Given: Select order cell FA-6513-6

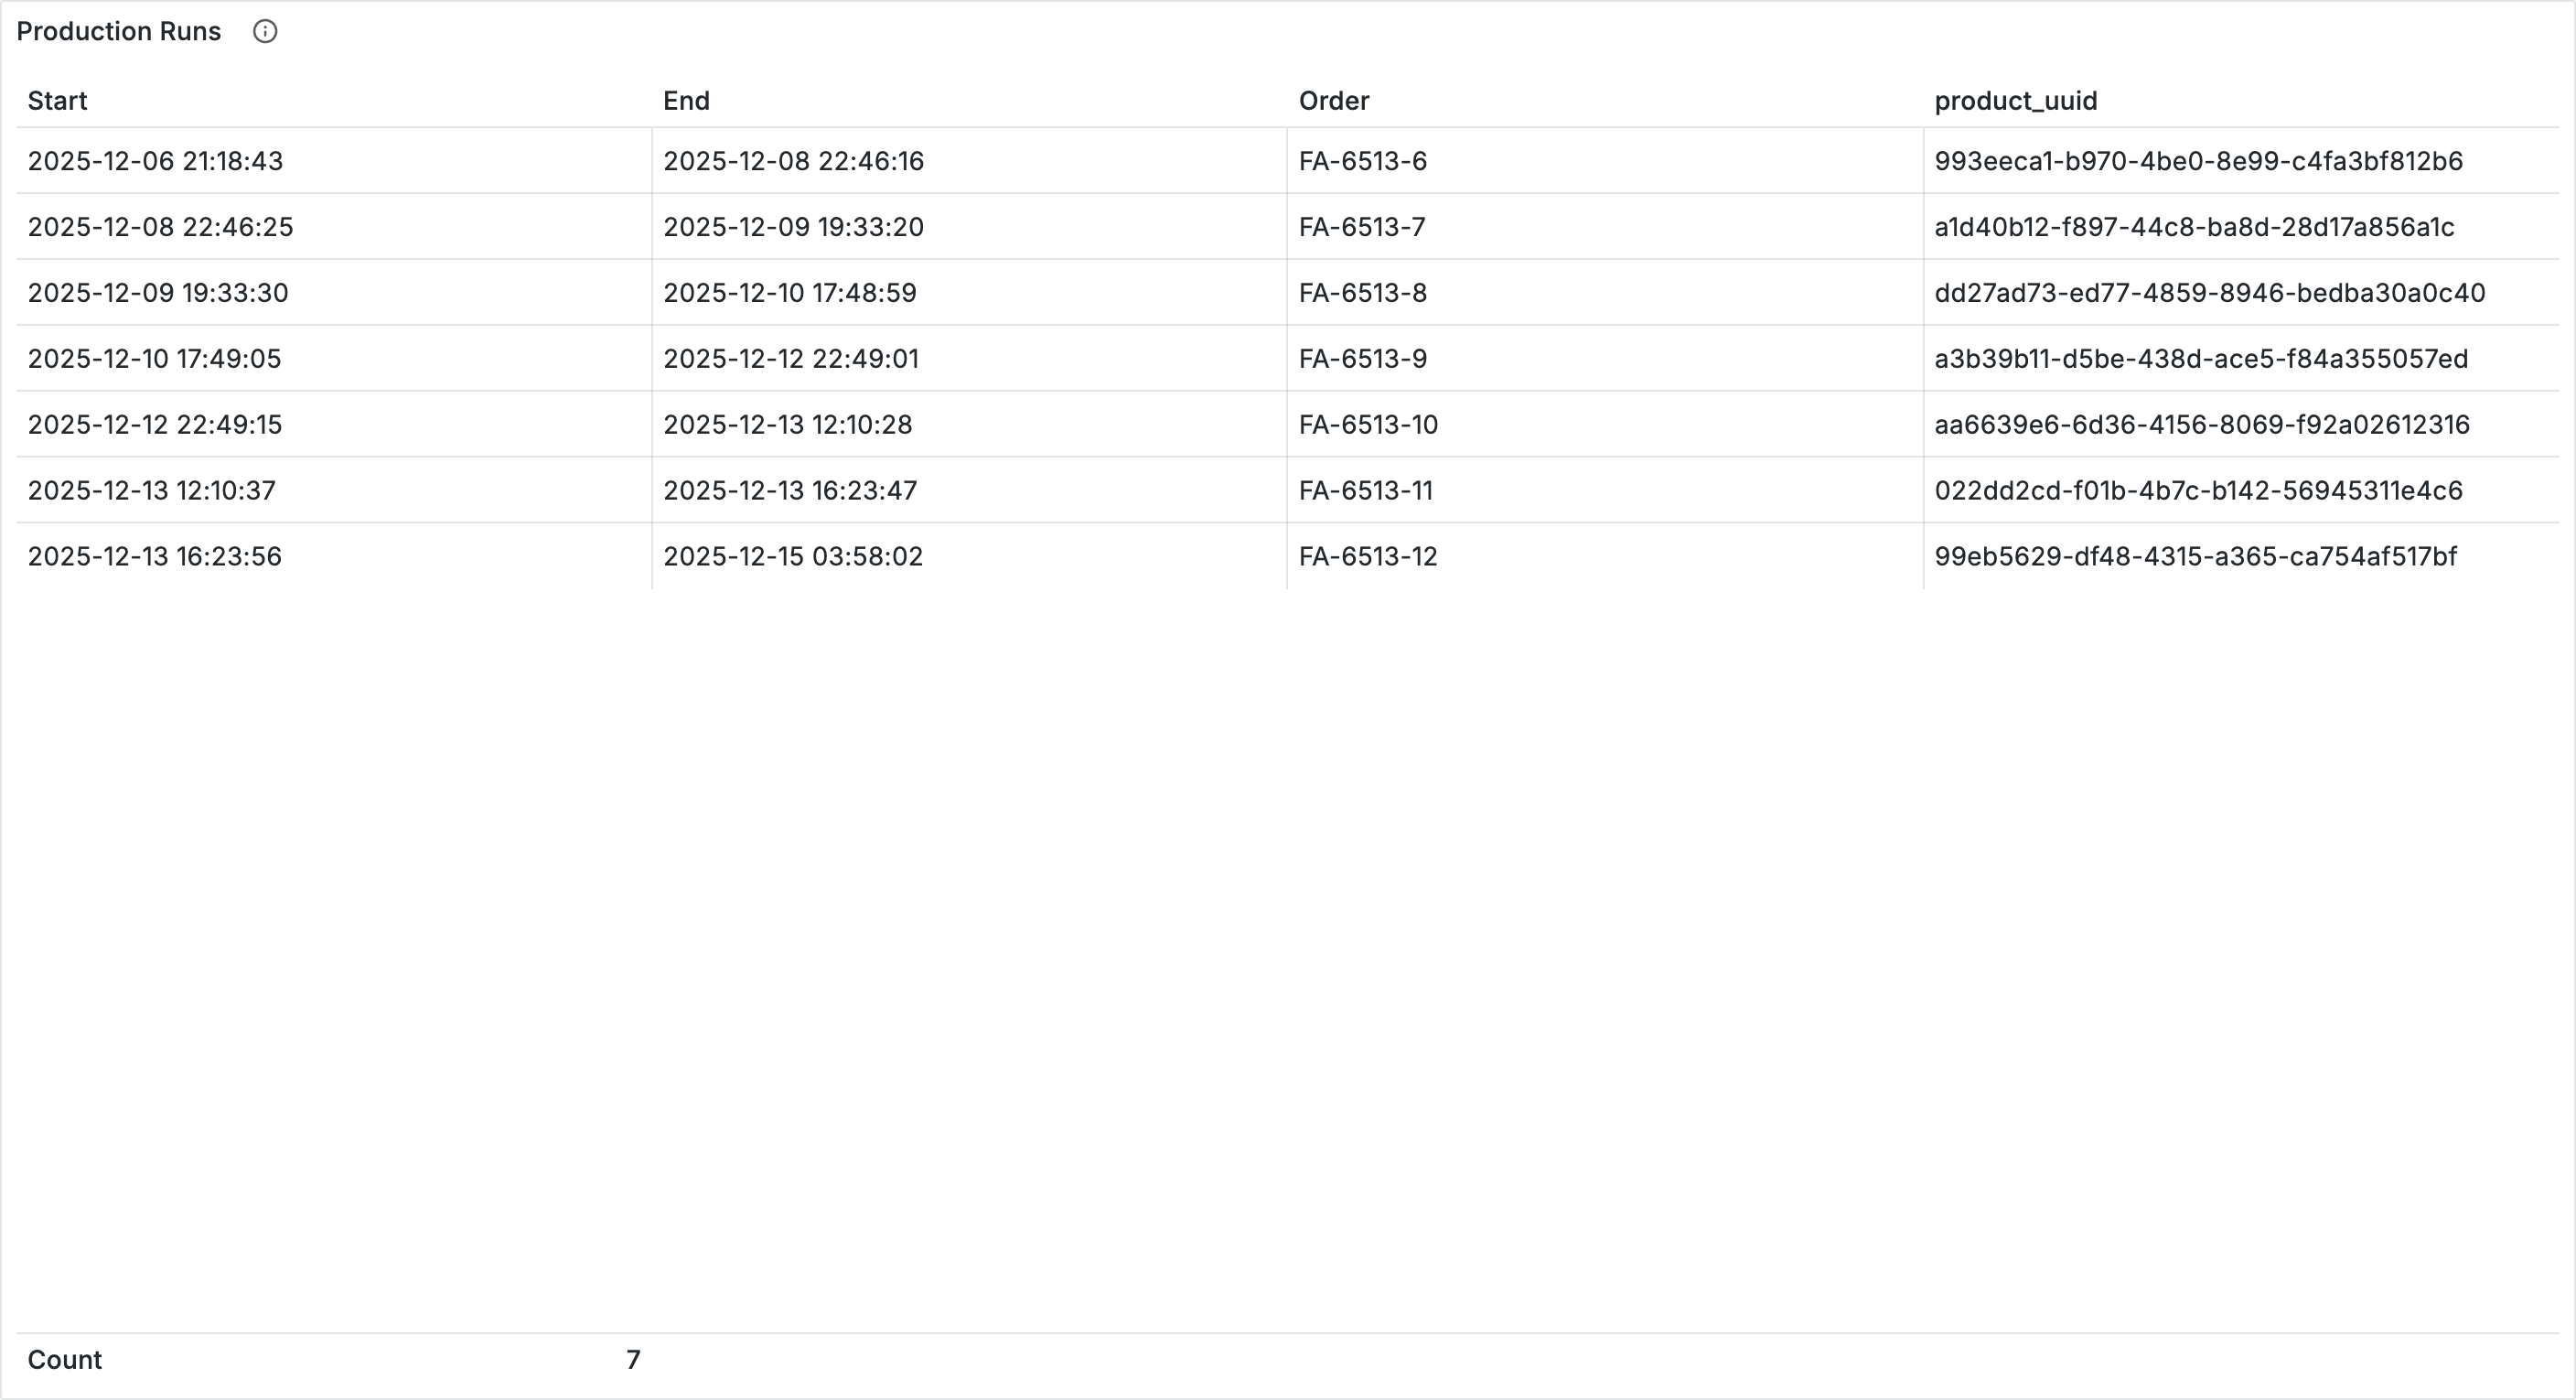Looking at the screenshot, I should tap(1362, 161).
